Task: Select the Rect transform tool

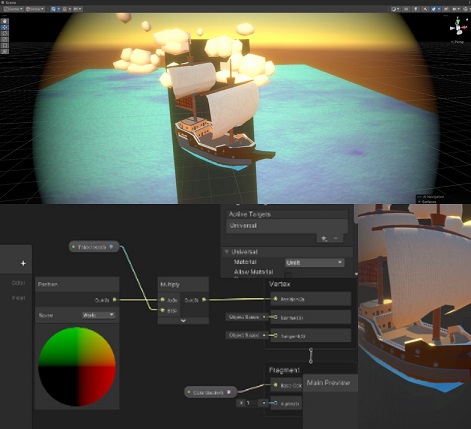Action: pos(5,45)
